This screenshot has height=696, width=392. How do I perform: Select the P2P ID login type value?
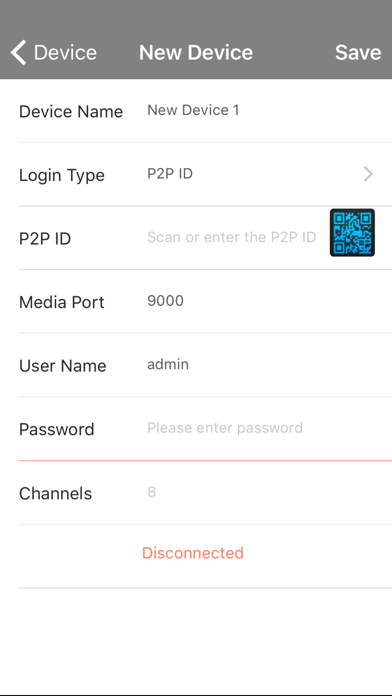(170, 174)
